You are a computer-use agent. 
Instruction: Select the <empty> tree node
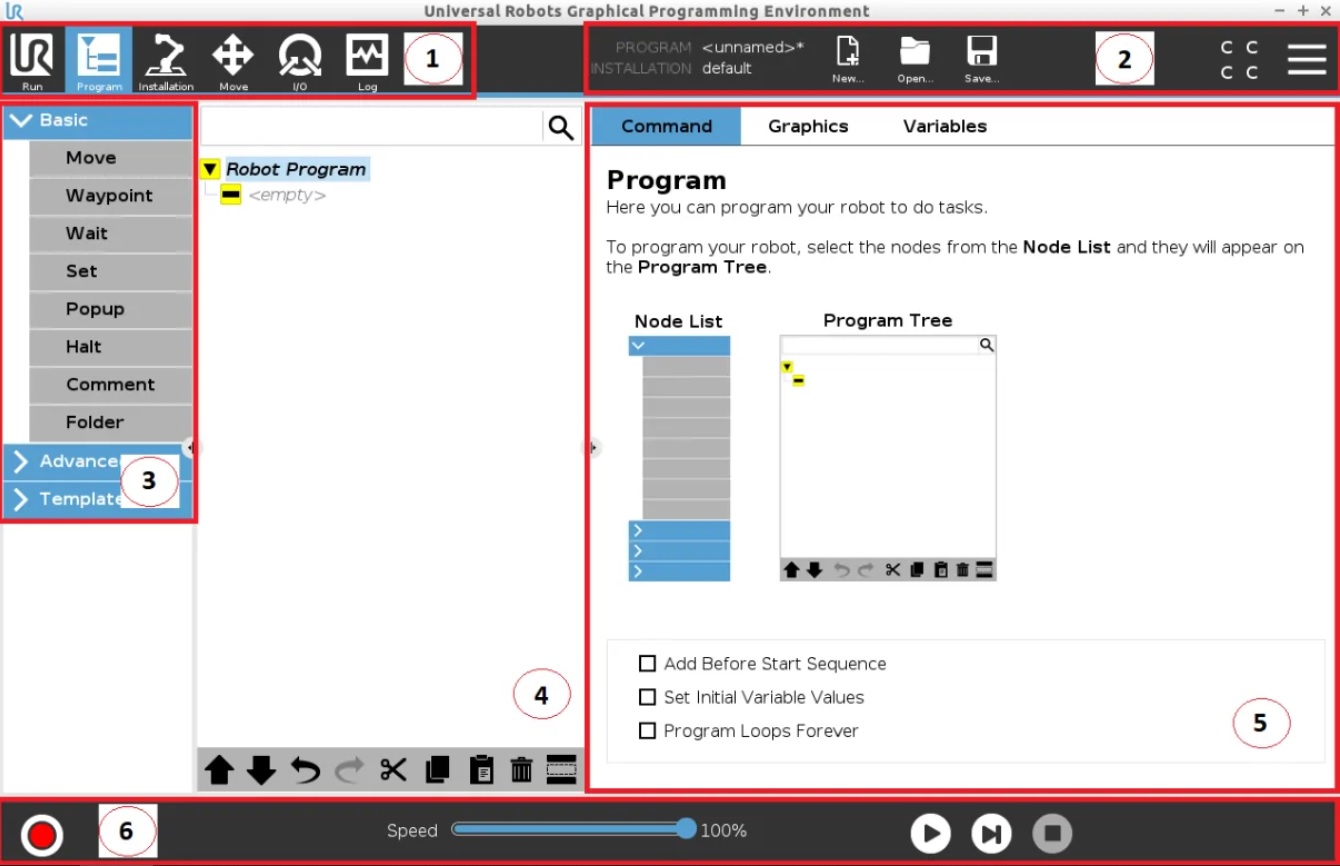287,195
